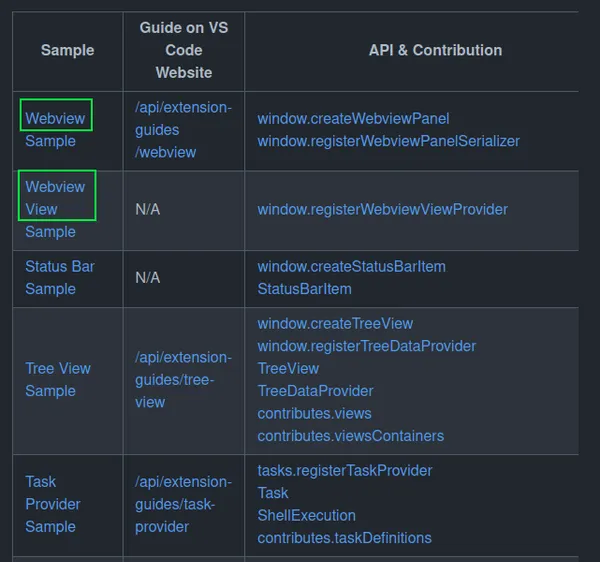
Task: Click the Sample column header
Action: pyautogui.click(x=67, y=50)
